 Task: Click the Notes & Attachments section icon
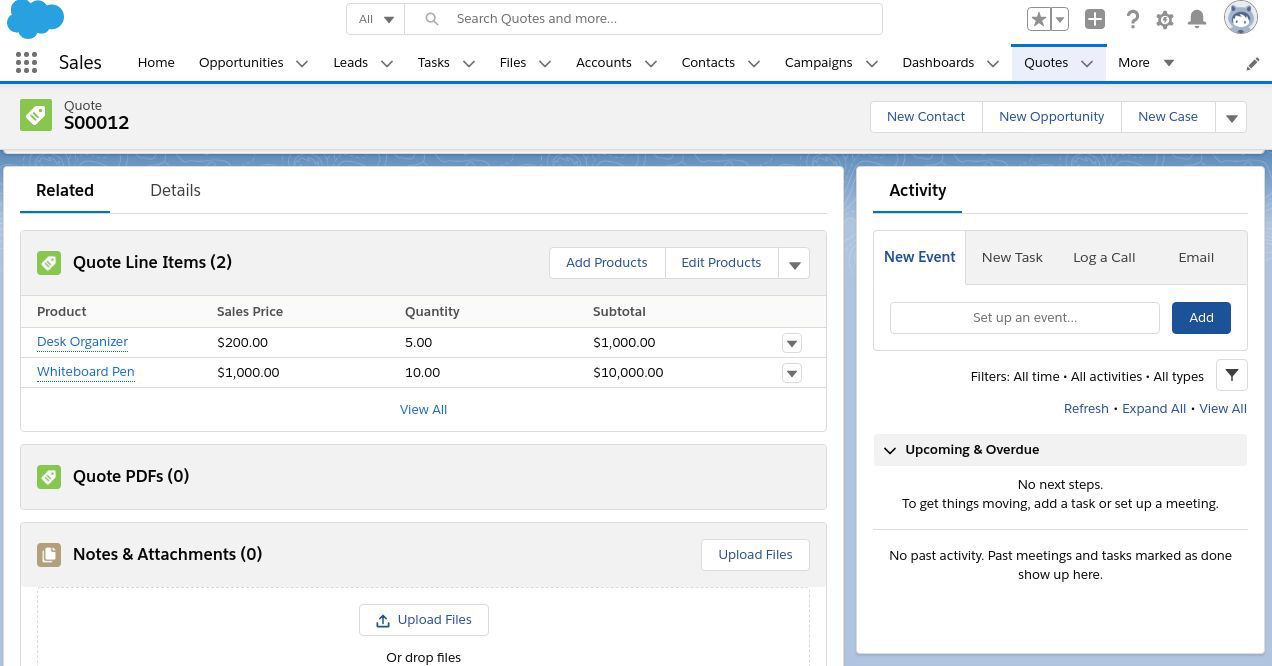49,554
